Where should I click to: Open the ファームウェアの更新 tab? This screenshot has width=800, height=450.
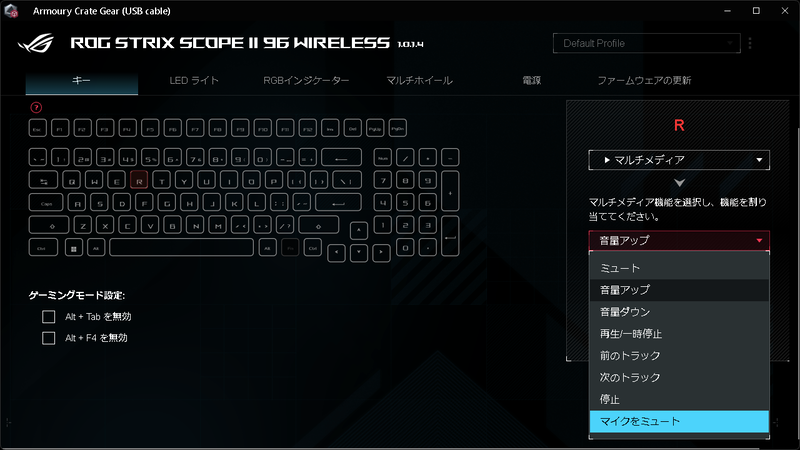pos(644,81)
